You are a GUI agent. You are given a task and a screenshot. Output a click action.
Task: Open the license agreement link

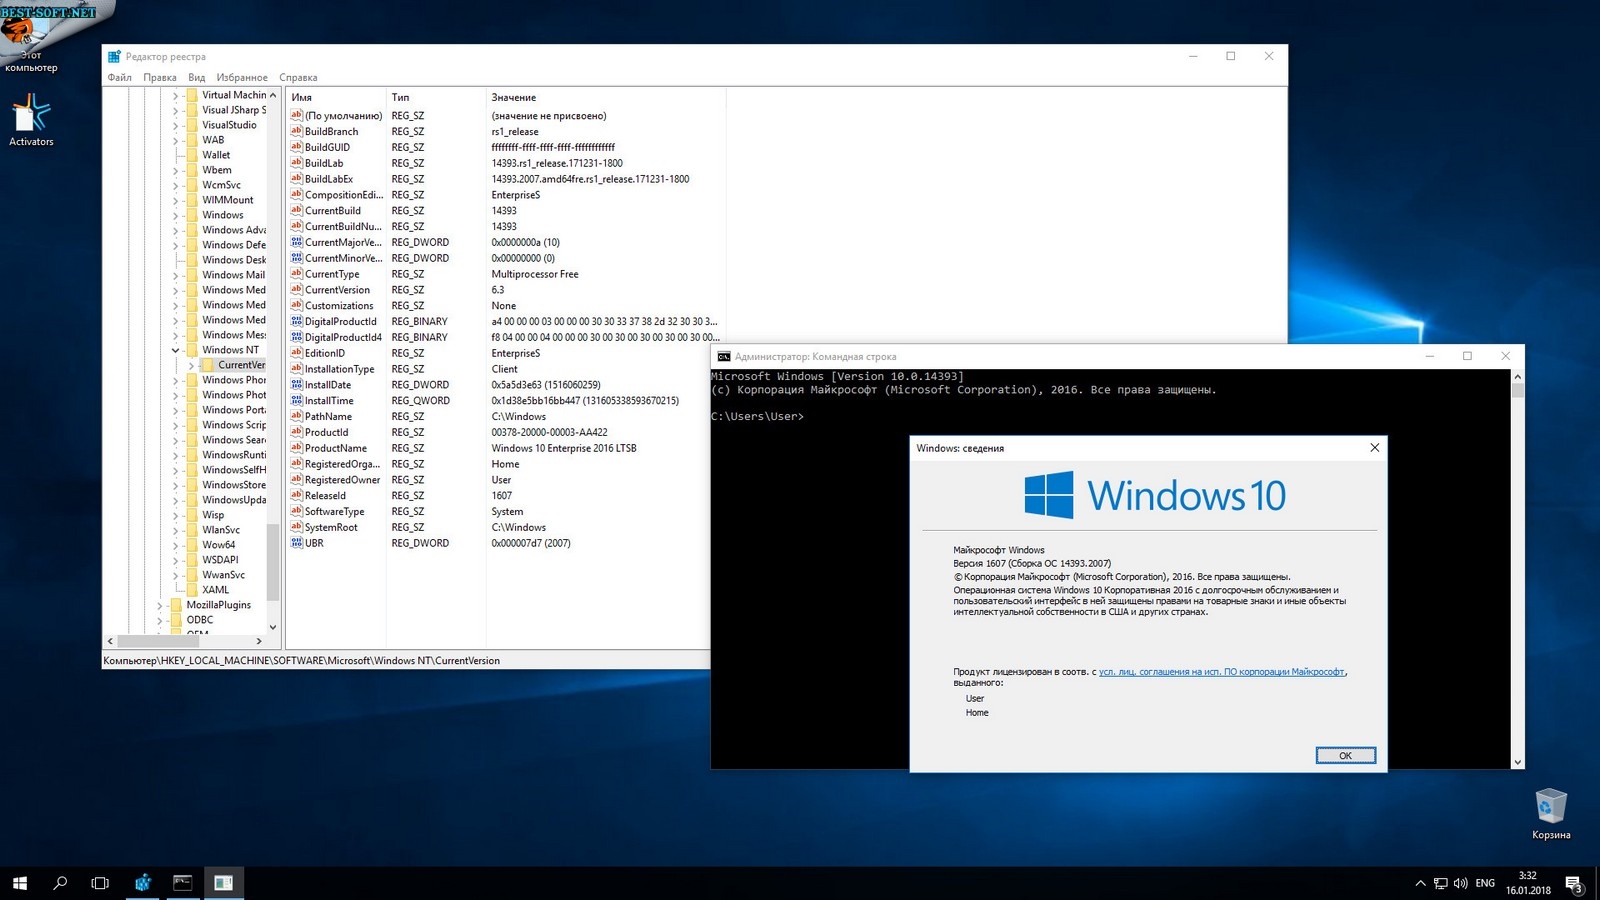(1222, 672)
